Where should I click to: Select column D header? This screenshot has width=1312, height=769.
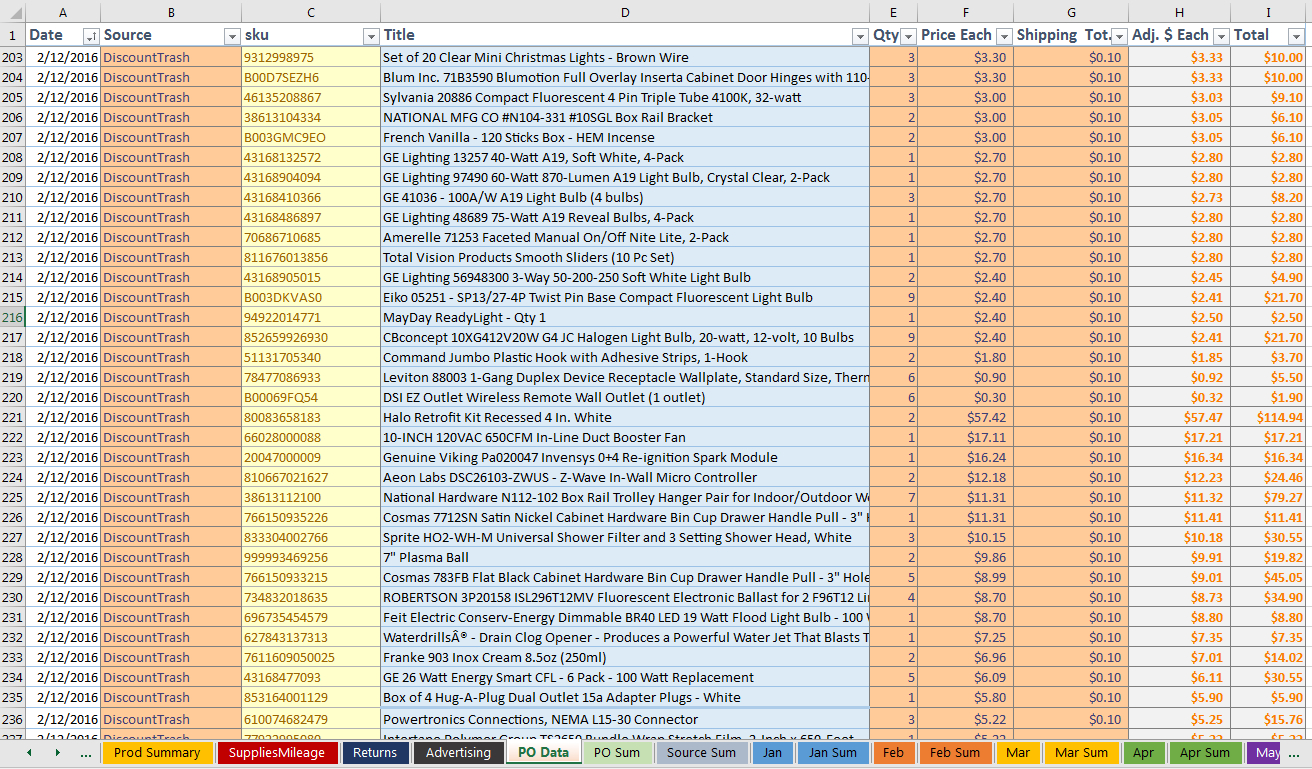point(625,12)
